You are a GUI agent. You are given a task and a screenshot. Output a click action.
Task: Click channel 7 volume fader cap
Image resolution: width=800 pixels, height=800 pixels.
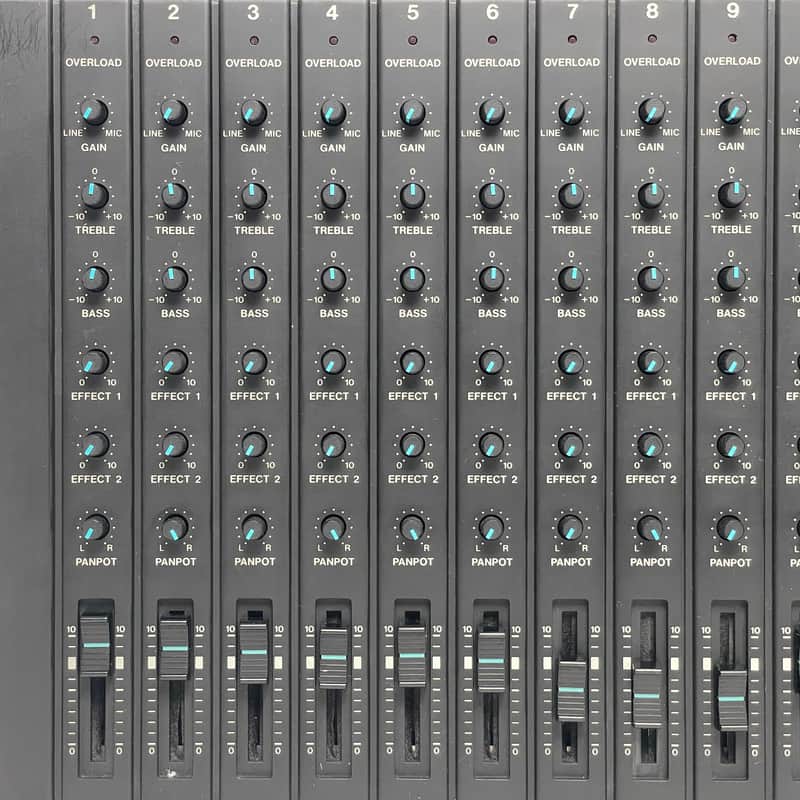[x=571, y=690]
